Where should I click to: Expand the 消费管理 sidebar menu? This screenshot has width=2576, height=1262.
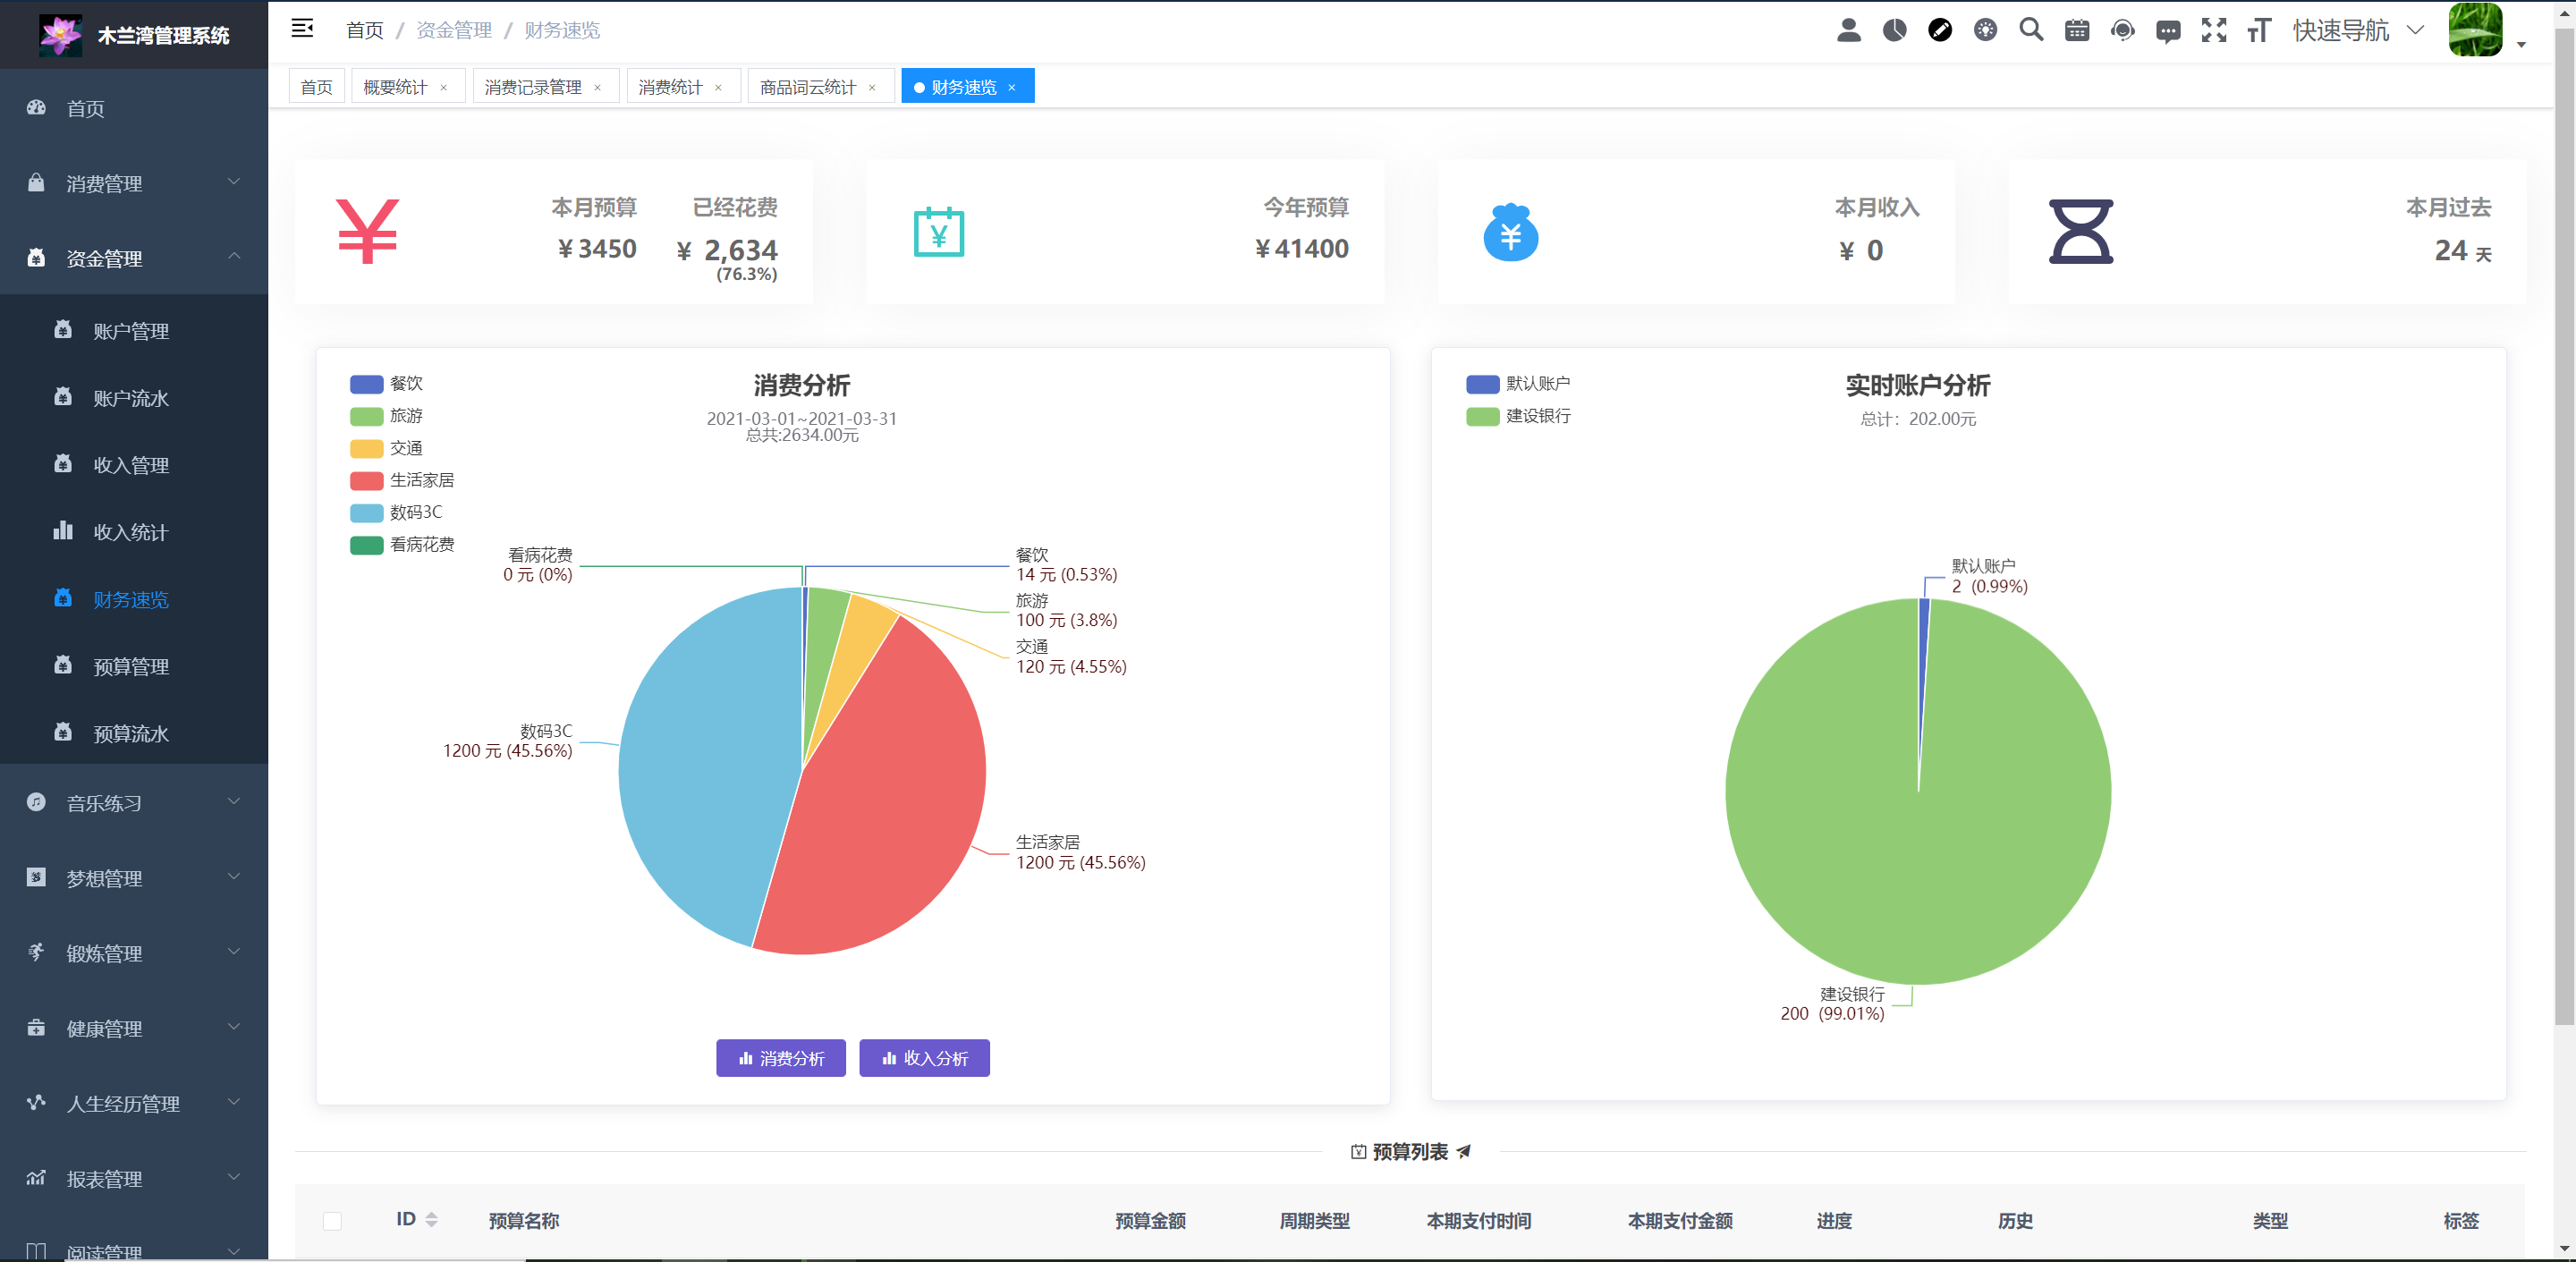point(134,183)
